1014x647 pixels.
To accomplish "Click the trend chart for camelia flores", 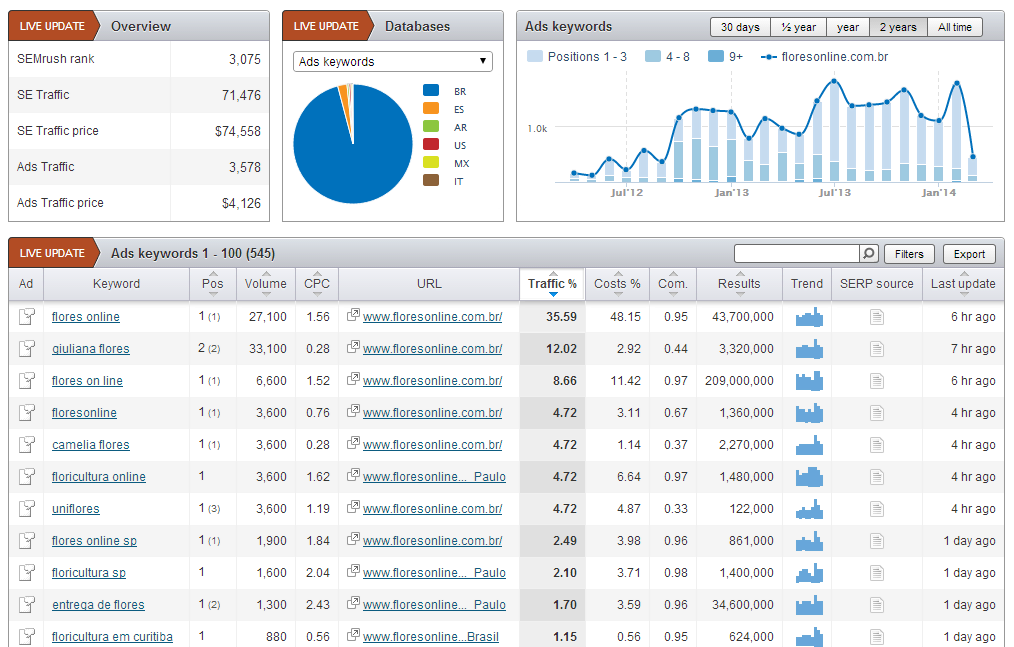I will point(808,445).
